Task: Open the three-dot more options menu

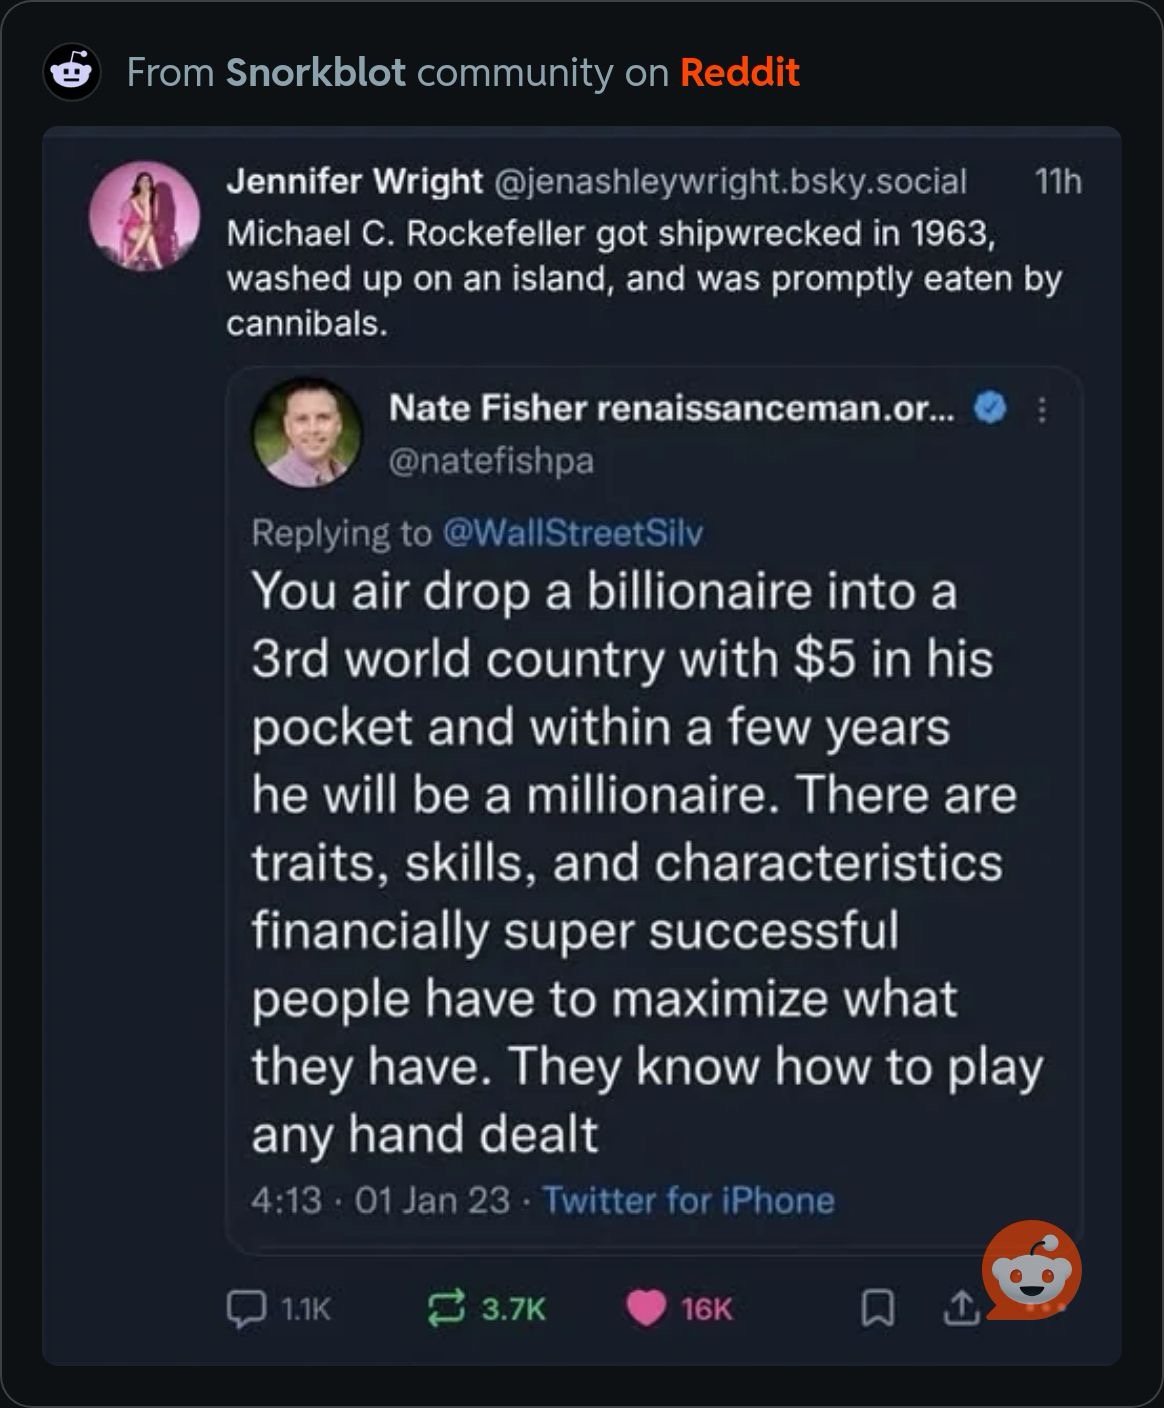Action: (1041, 410)
